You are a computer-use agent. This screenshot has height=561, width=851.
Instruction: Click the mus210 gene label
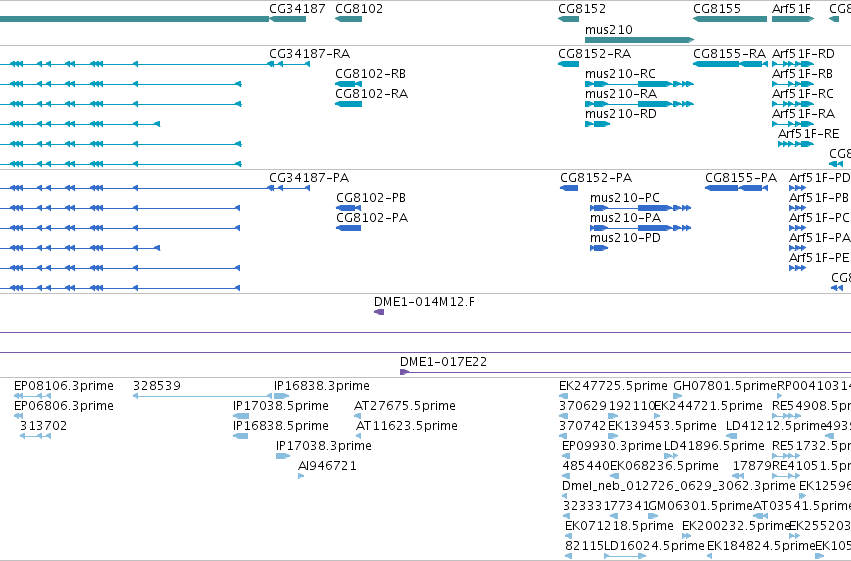[x=608, y=29]
